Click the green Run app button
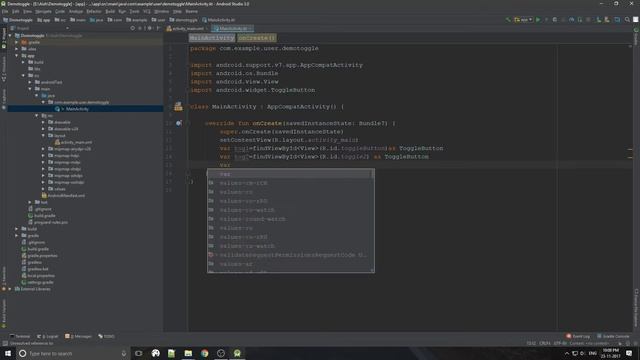640x360 pixels. (538, 20)
